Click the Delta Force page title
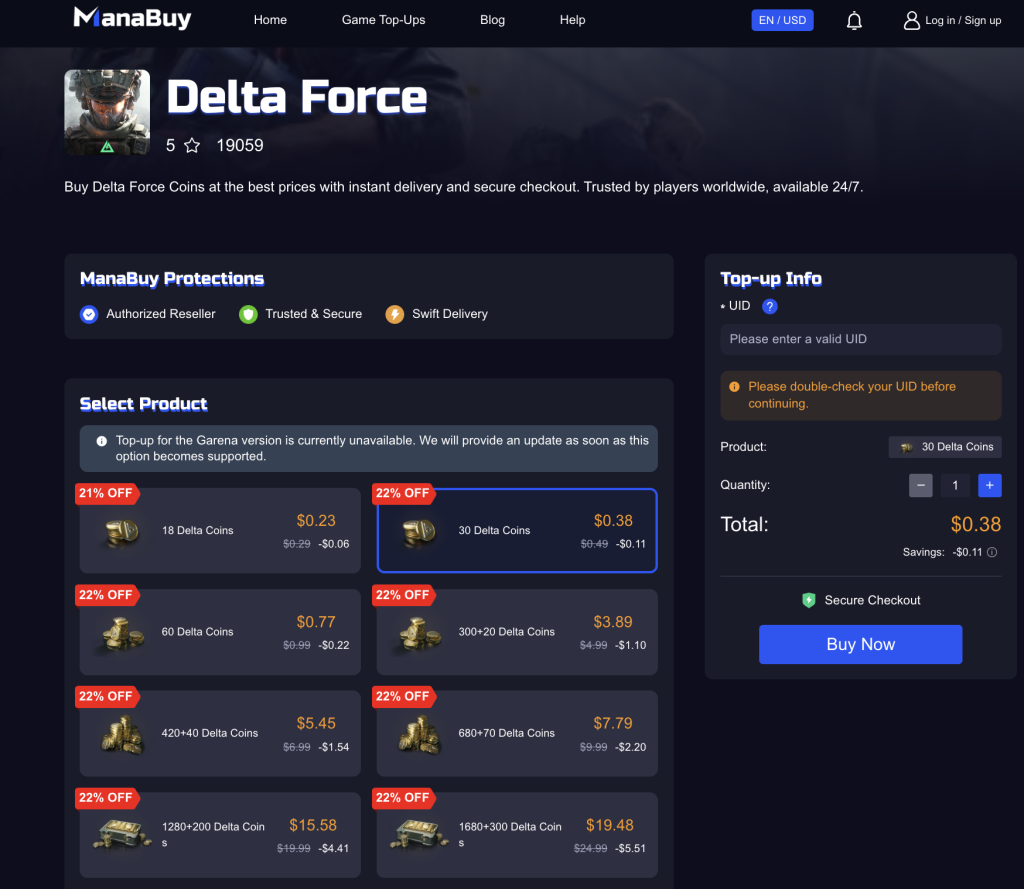This screenshot has width=1024, height=889. tap(297, 97)
